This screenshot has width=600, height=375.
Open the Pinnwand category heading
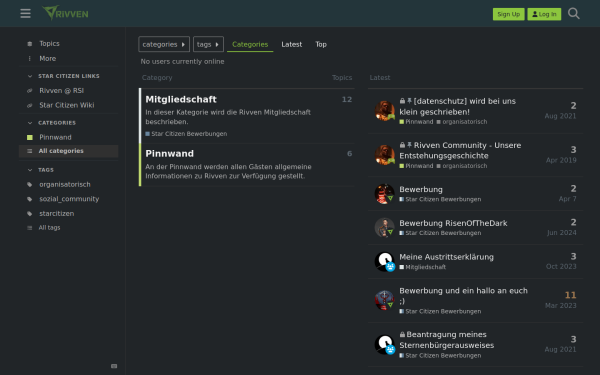coord(170,154)
